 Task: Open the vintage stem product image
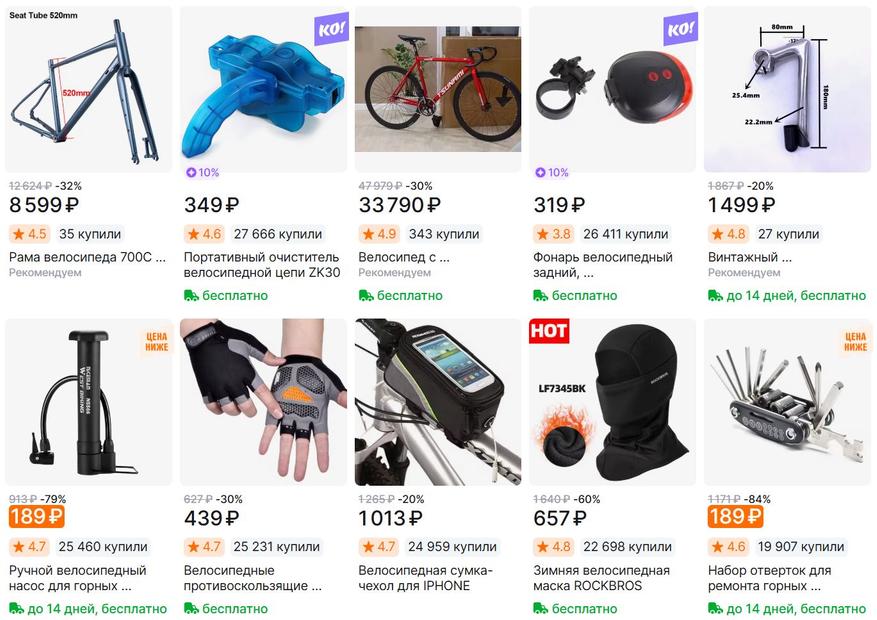[x=788, y=89]
